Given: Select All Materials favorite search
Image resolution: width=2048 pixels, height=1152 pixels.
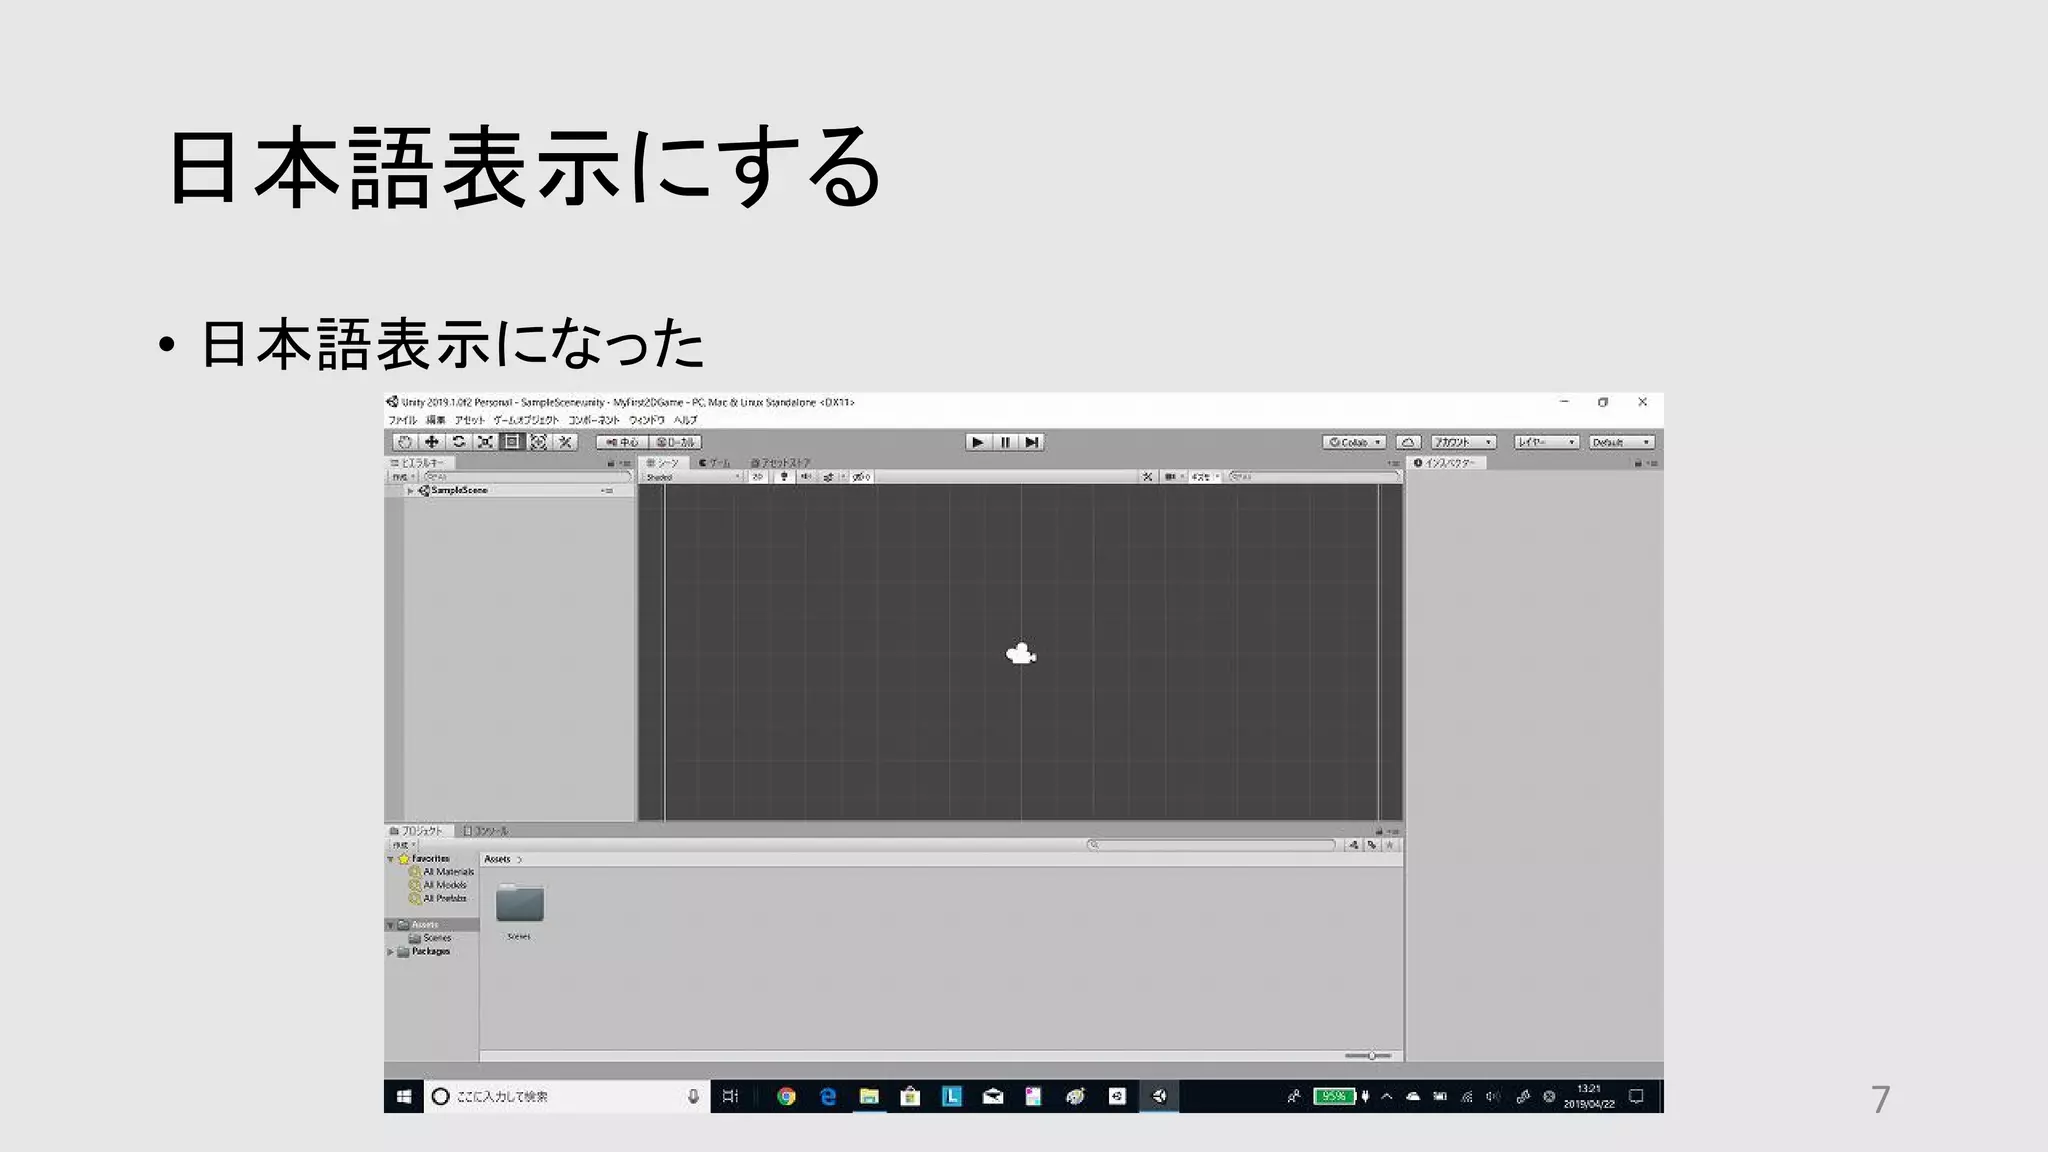Looking at the screenshot, I should pyautogui.click(x=442, y=872).
